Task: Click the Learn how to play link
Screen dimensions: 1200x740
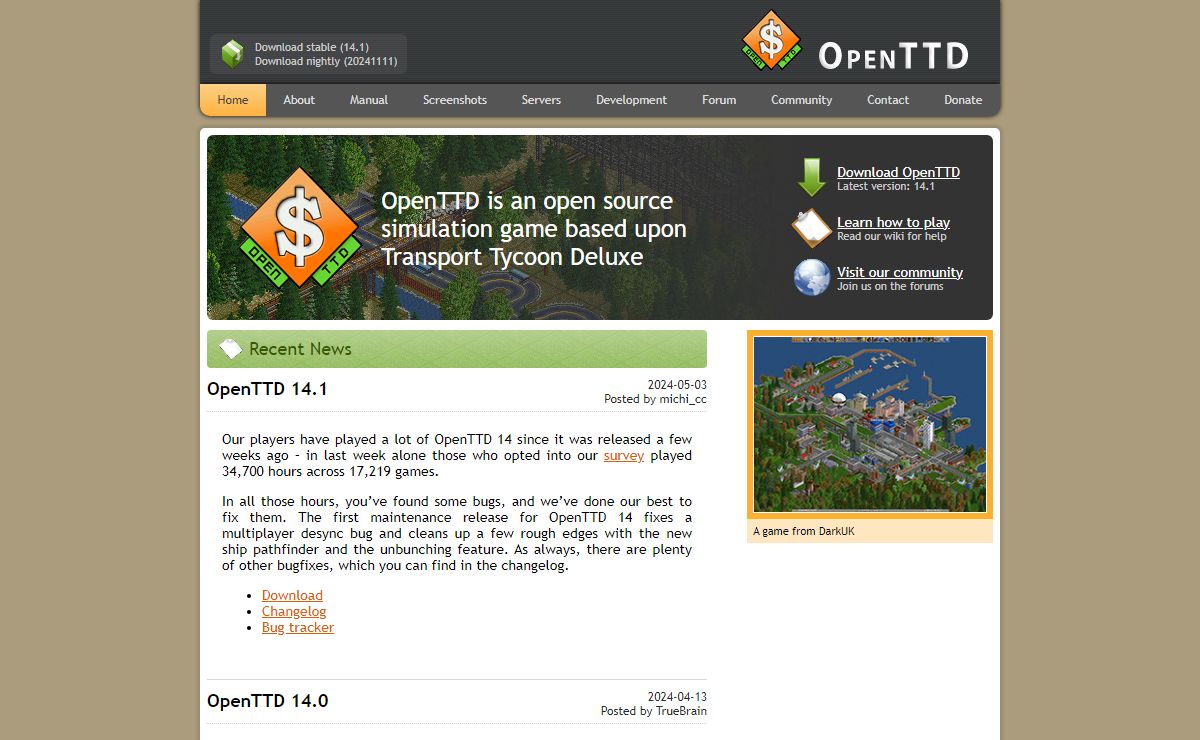Action: tap(893, 222)
